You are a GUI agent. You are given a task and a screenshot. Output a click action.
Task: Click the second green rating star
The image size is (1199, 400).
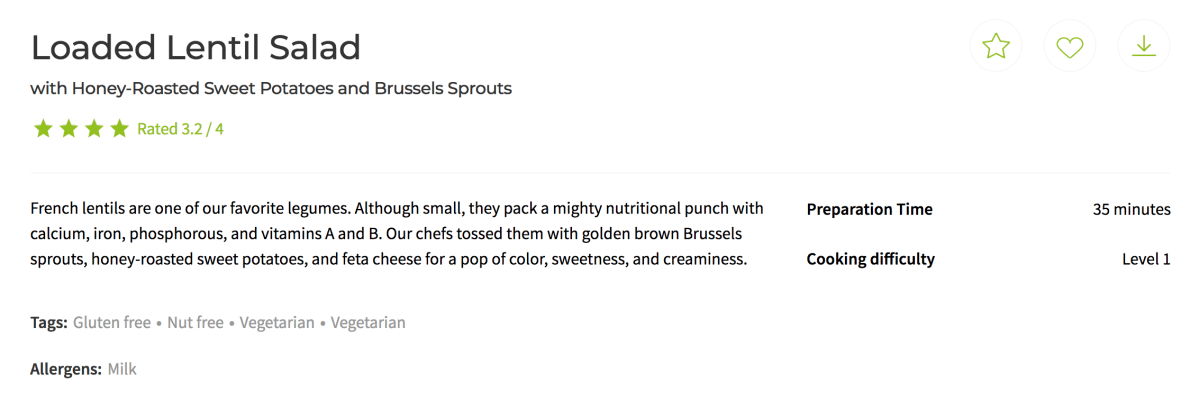click(68, 129)
